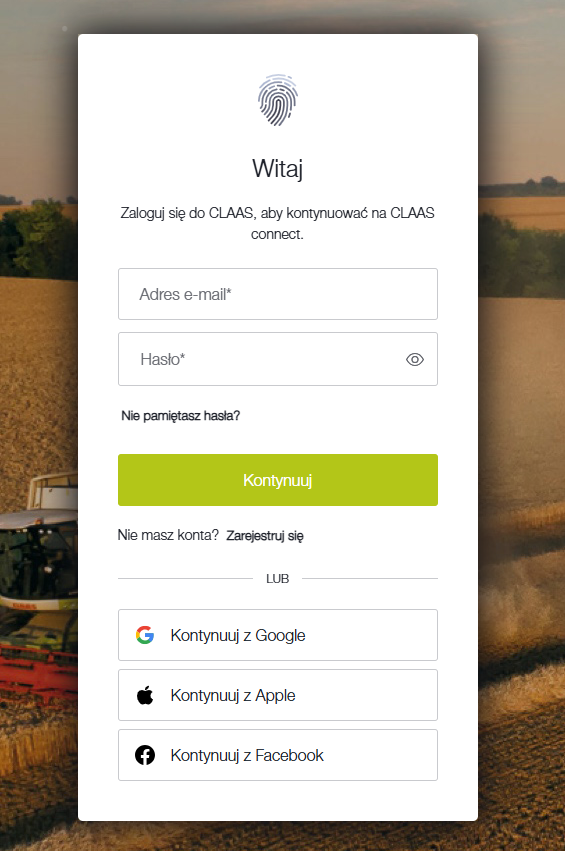This screenshot has height=851, width=565.
Task: Show password with the eye icon
Action: tap(415, 359)
